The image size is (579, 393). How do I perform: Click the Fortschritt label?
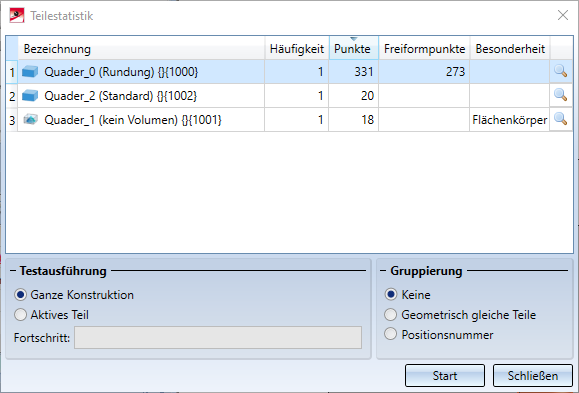pyautogui.click(x=42, y=338)
